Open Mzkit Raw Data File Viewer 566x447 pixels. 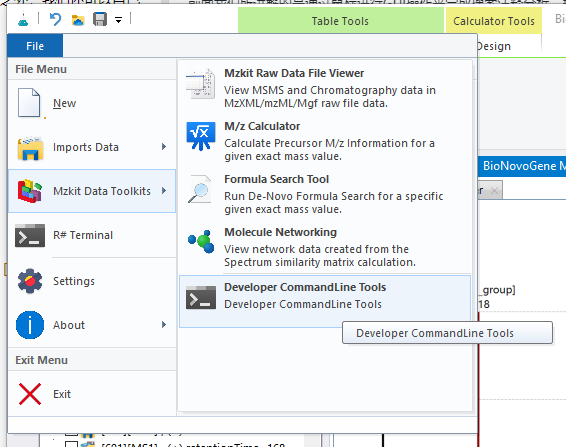(x=325, y=88)
